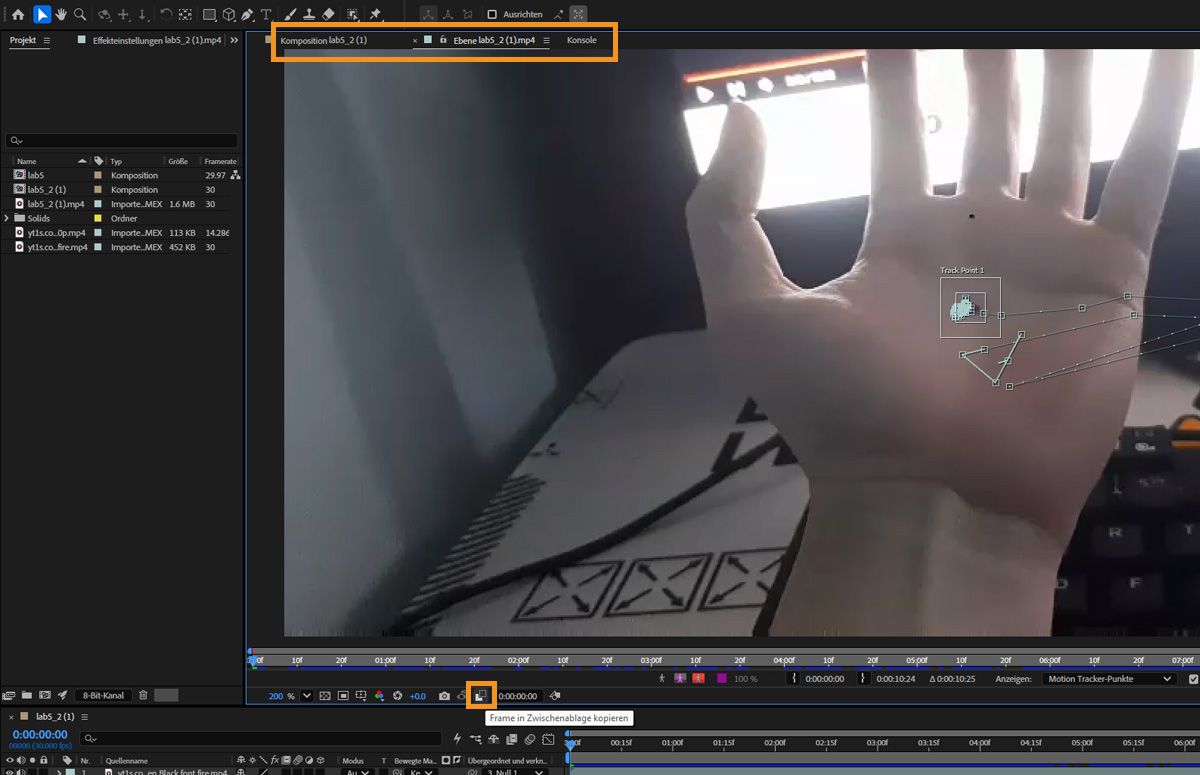1200x775 pixels.
Task: Delete selected project item trash icon
Action: tap(143, 695)
